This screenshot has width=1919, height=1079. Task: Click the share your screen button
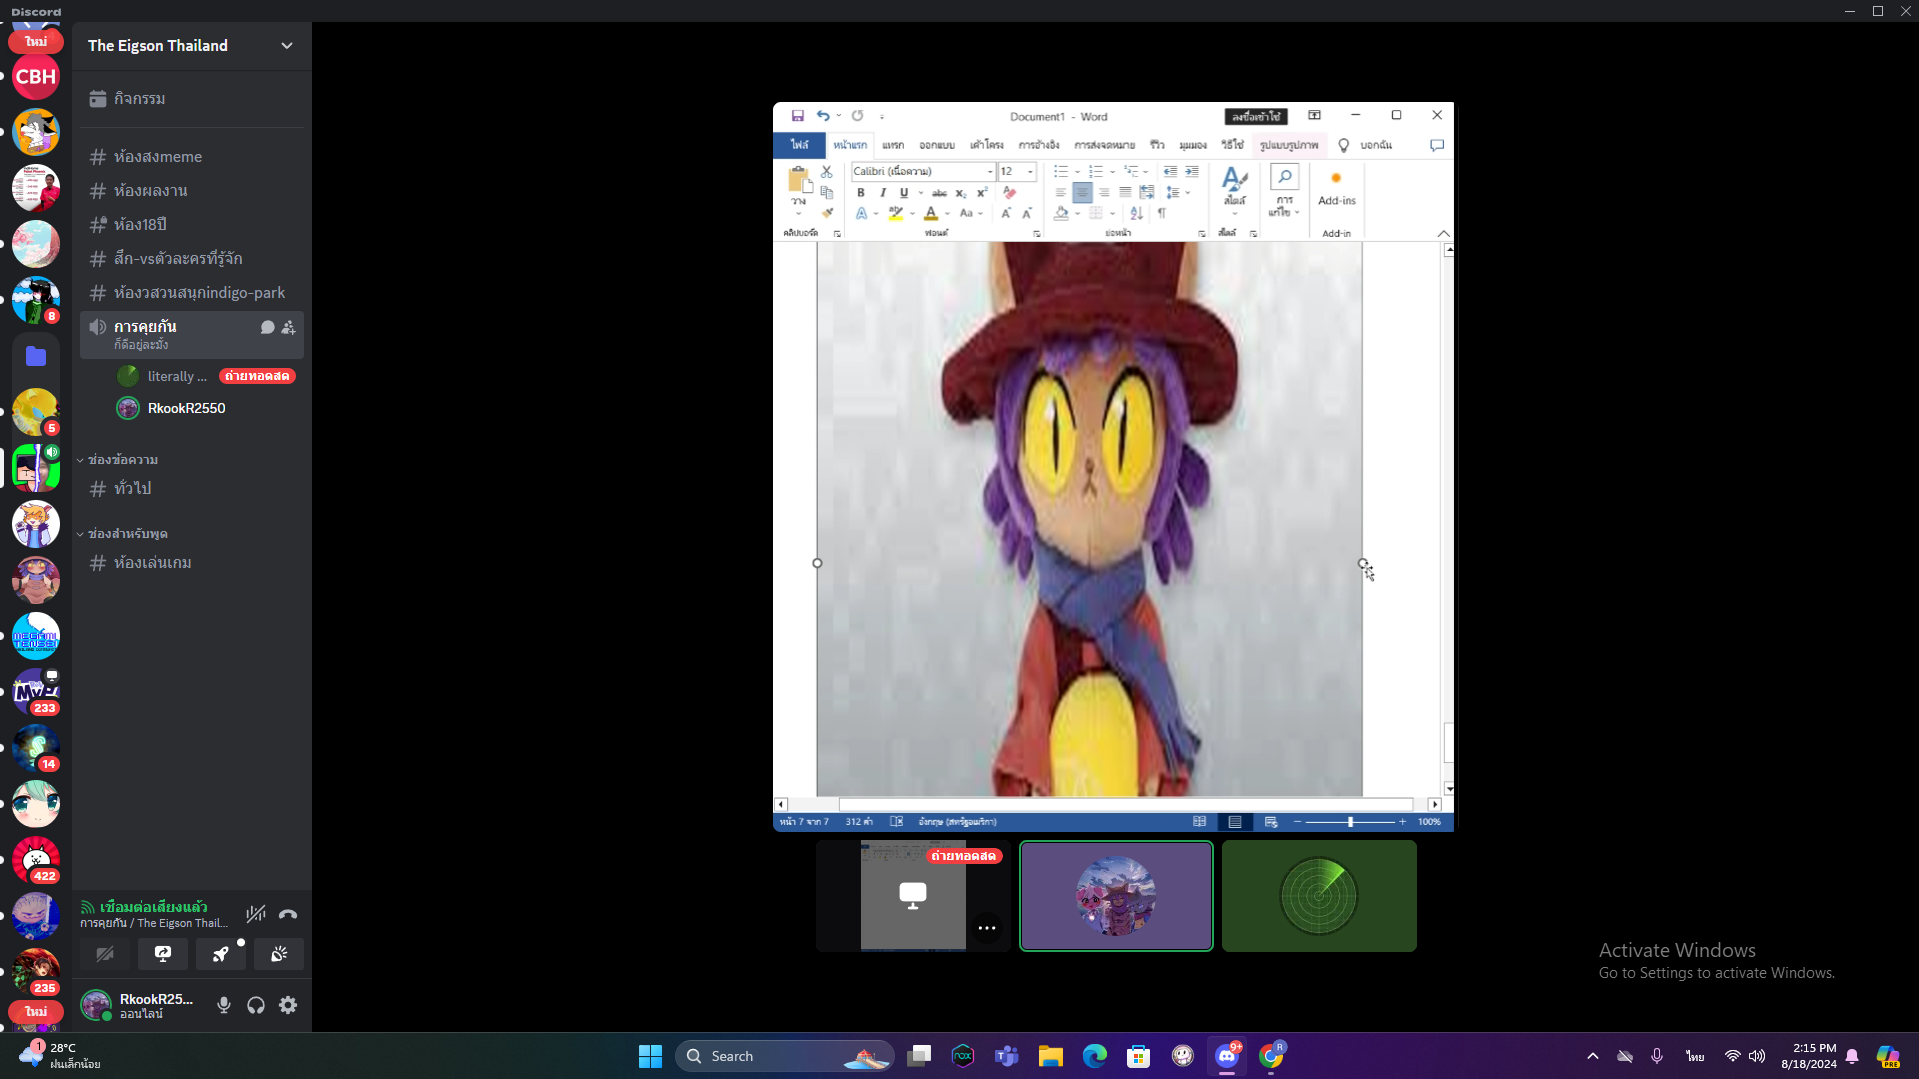click(x=163, y=954)
